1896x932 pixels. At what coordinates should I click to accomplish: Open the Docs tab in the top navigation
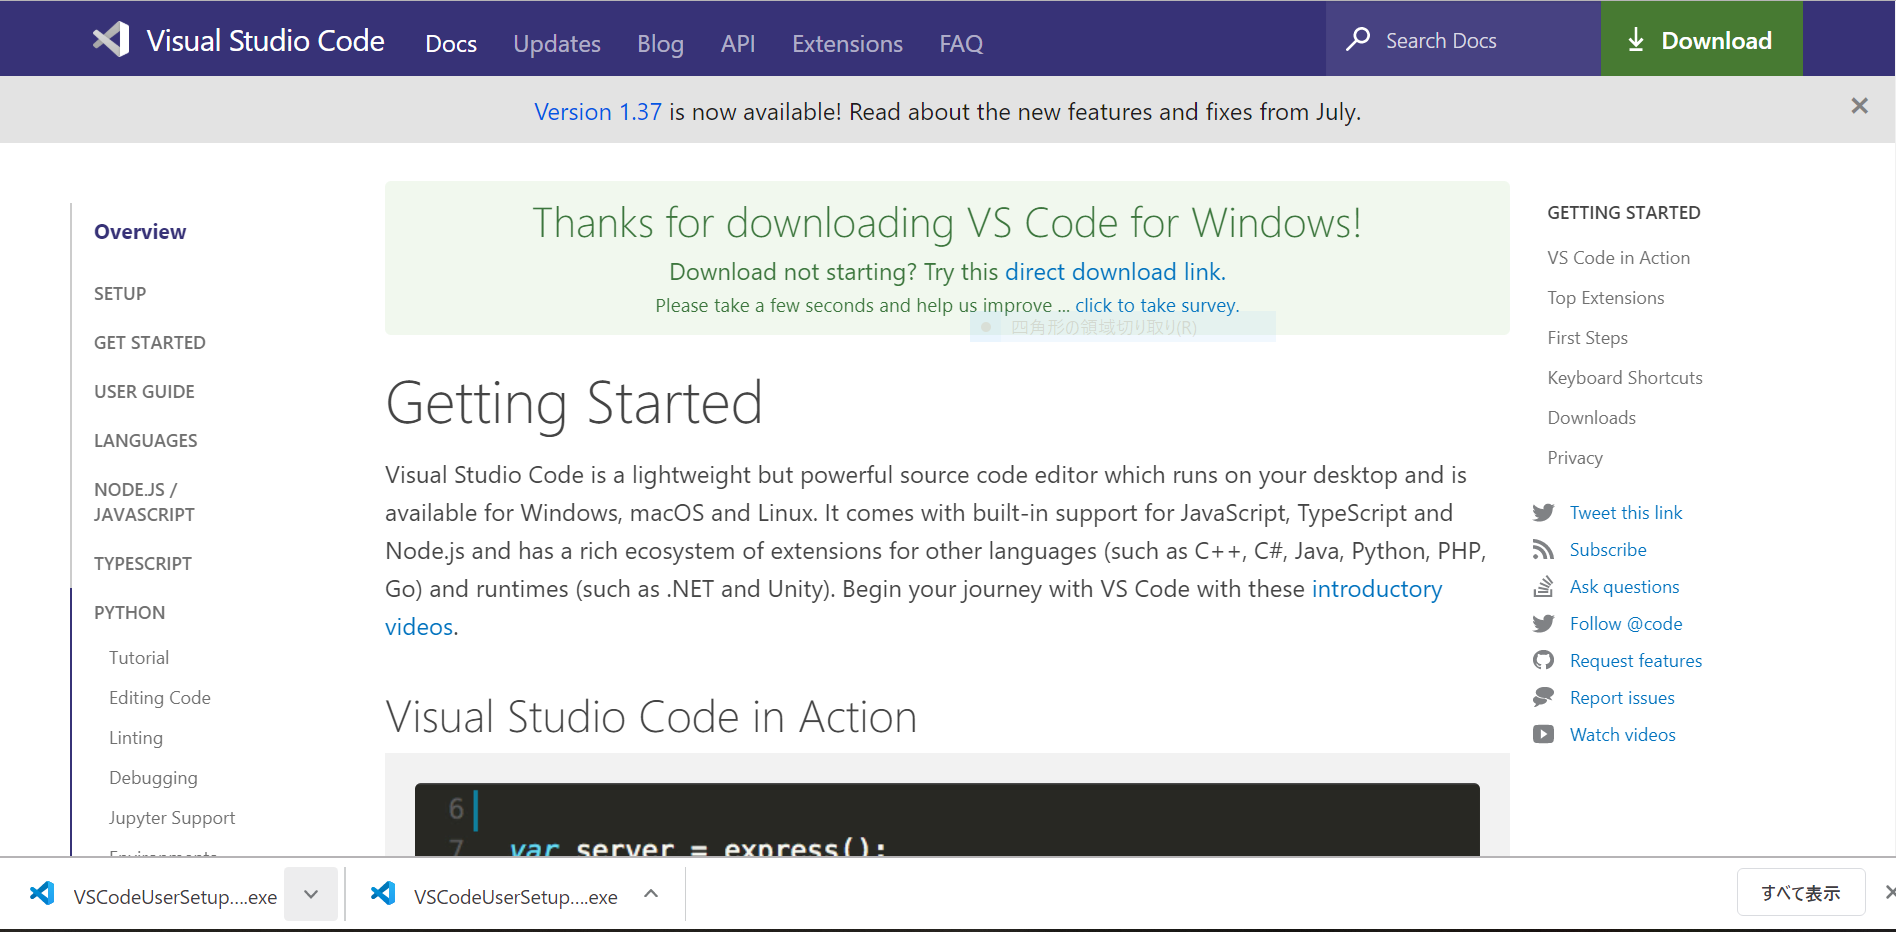[451, 44]
